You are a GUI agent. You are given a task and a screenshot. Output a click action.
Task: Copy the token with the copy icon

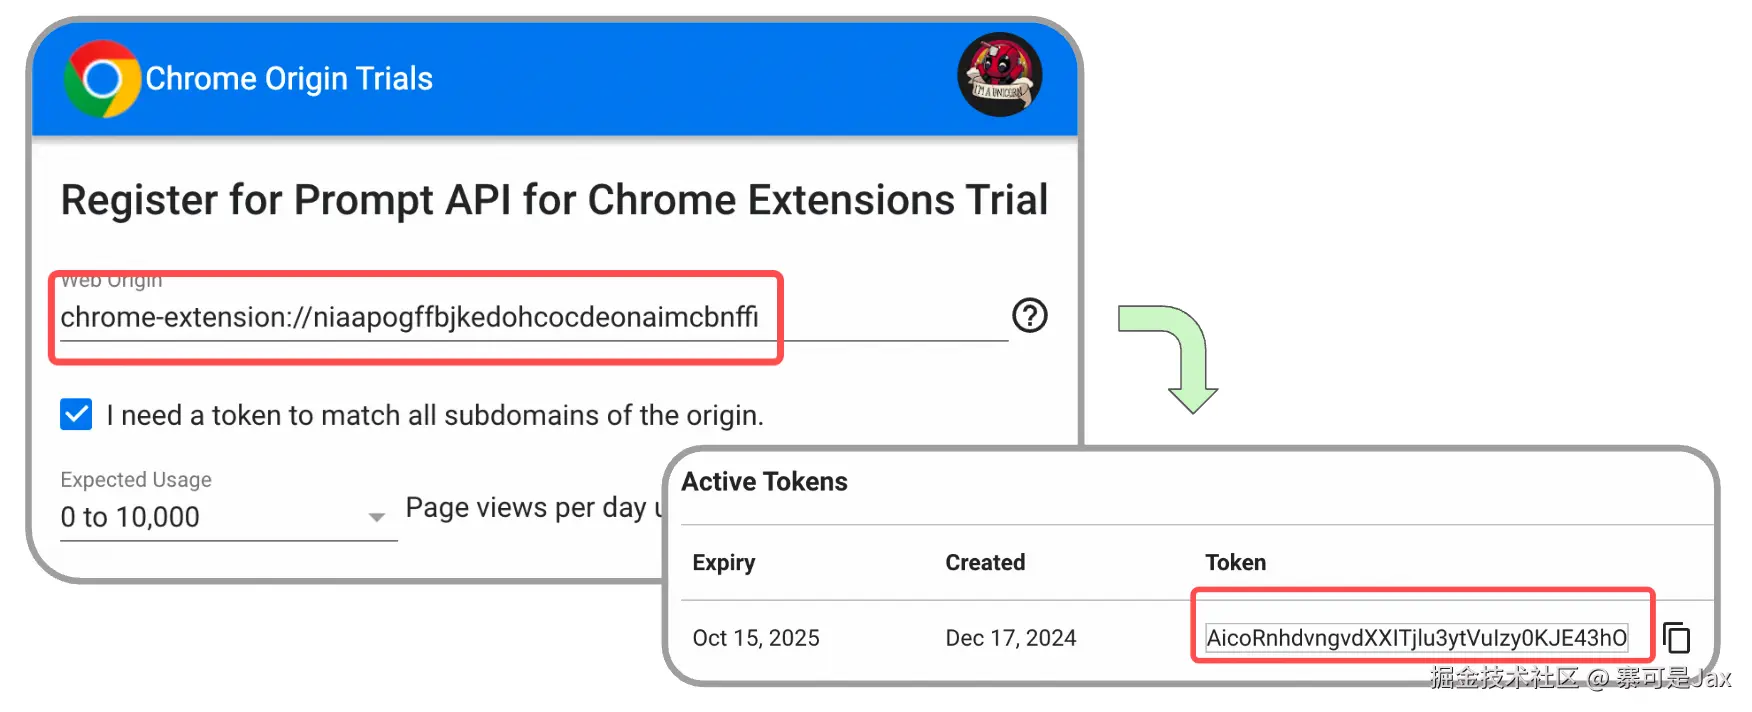[x=1677, y=637]
